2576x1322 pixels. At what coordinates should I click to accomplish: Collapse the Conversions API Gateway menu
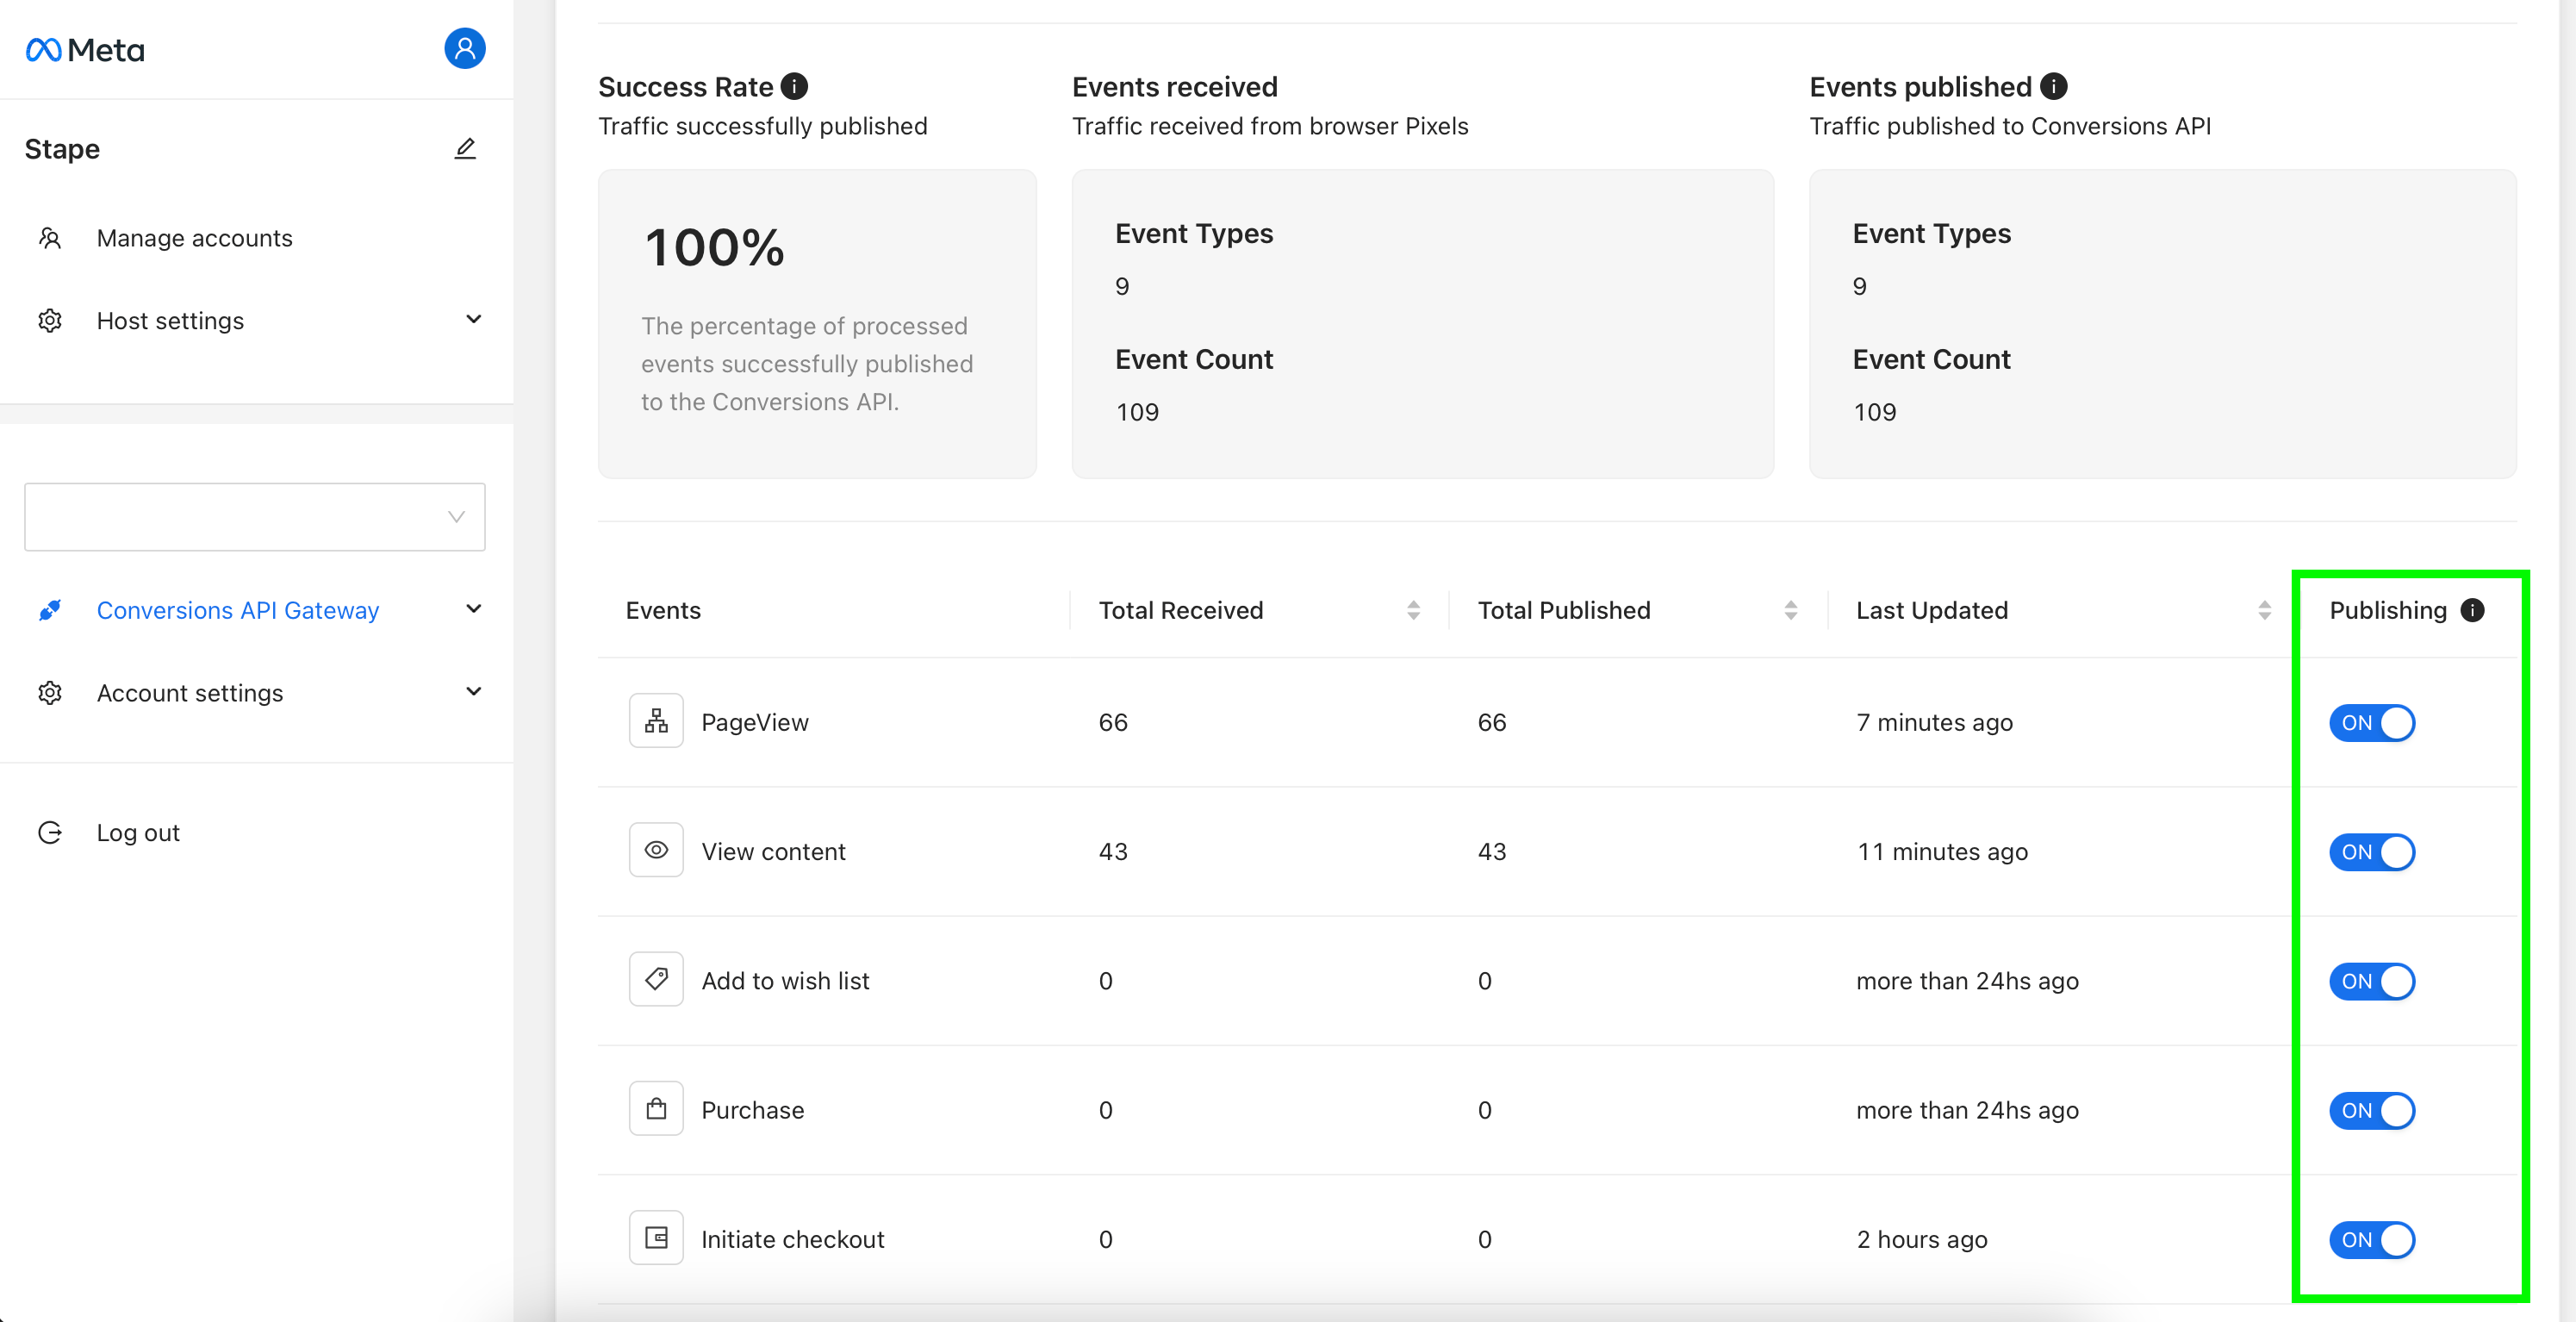(x=474, y=609)
